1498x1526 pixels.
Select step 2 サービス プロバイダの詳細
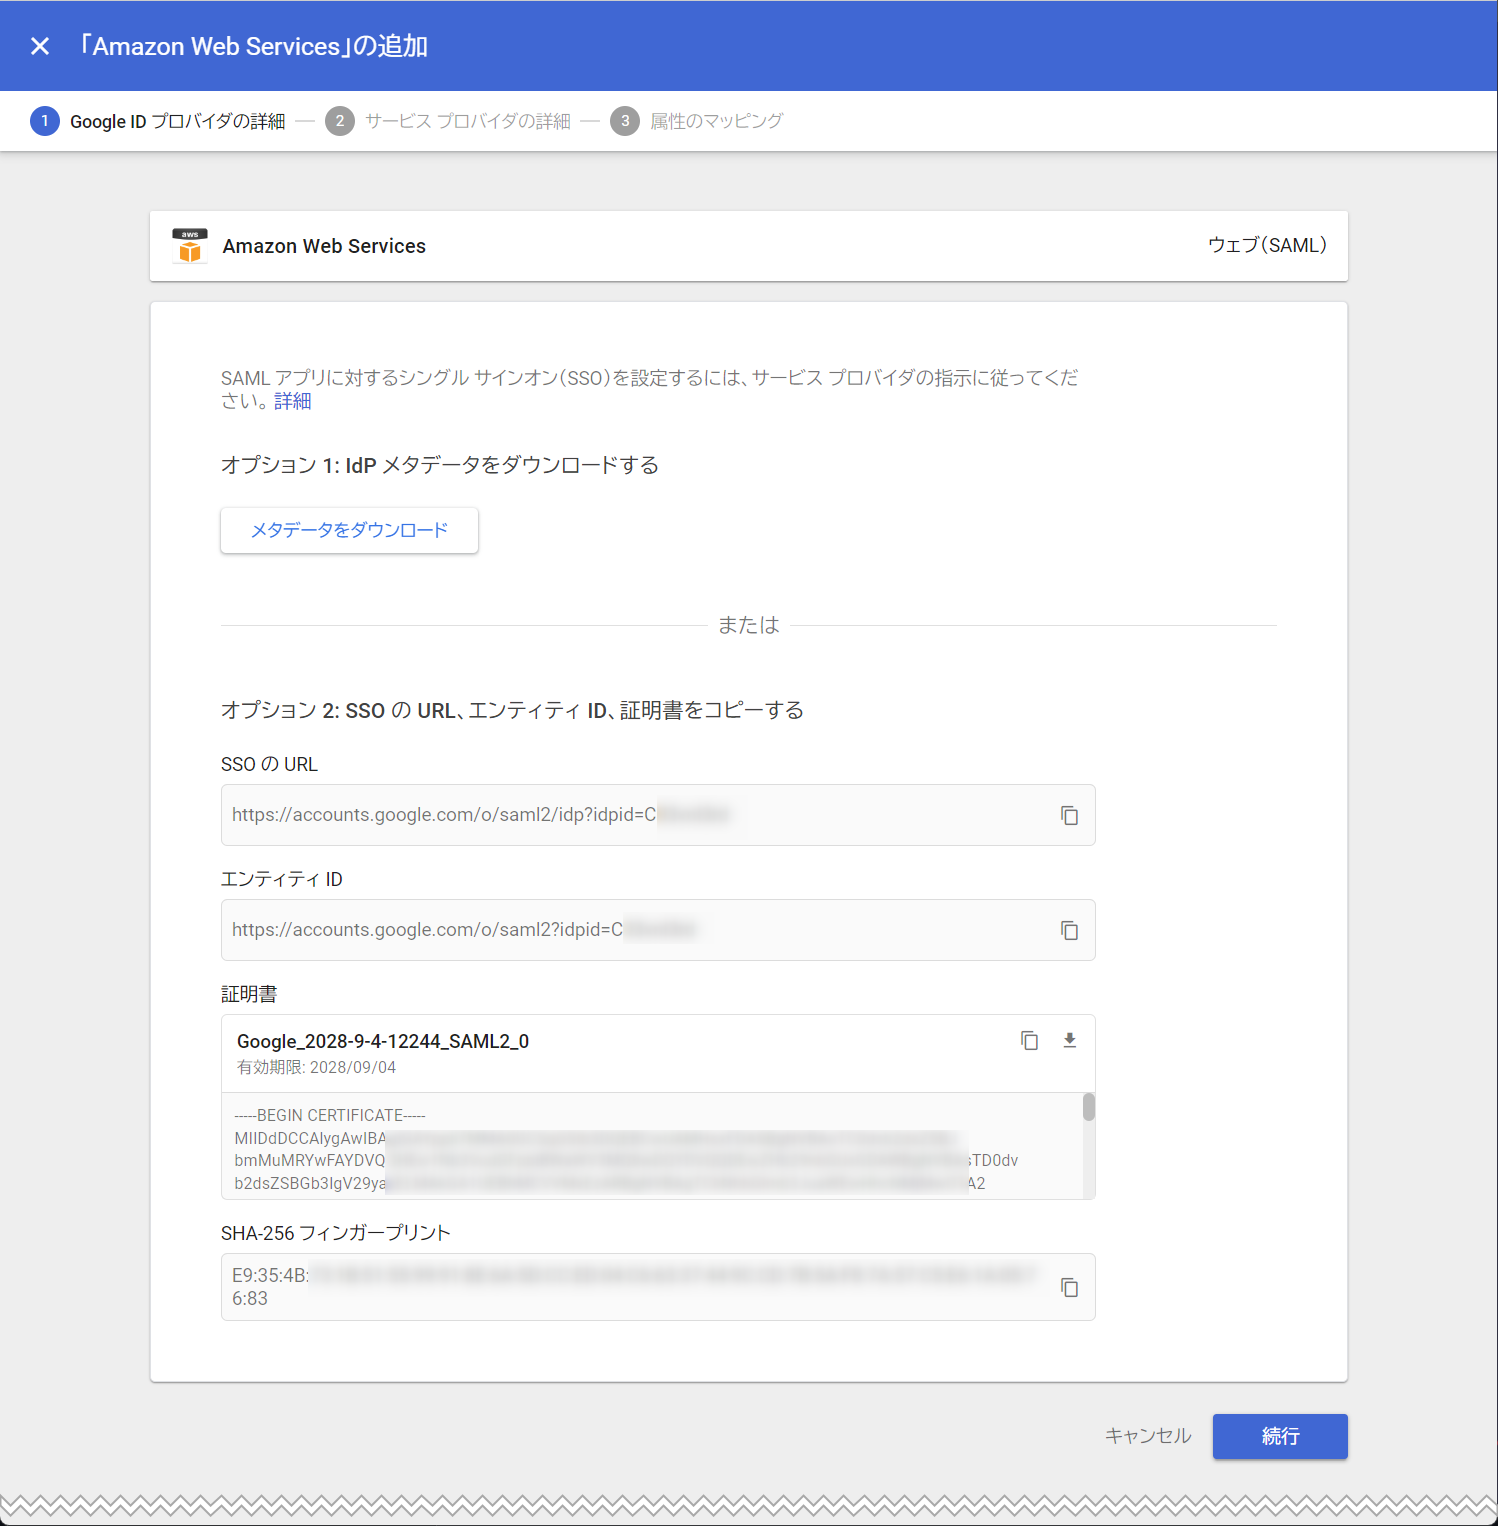point(448,121)
